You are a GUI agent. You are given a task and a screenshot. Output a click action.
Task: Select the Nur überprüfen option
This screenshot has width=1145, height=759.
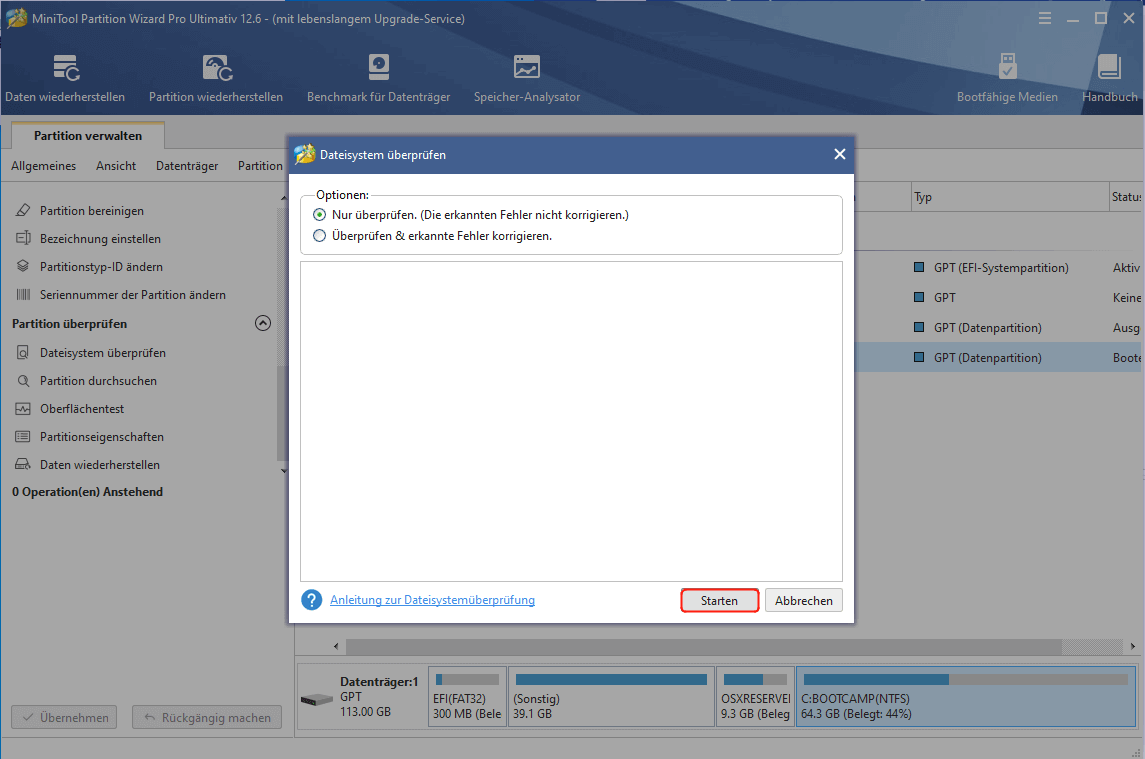click(x=320, y=214)
